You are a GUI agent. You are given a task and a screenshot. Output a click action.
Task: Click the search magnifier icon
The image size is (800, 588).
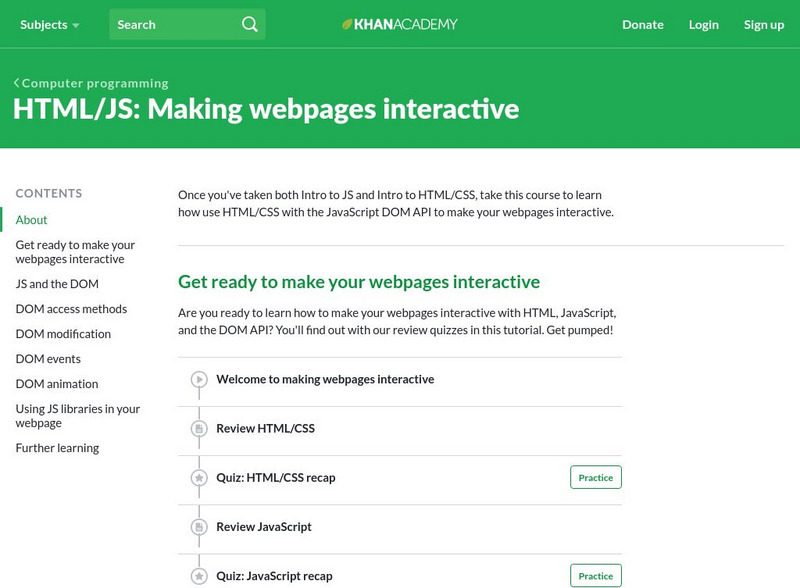249,24
